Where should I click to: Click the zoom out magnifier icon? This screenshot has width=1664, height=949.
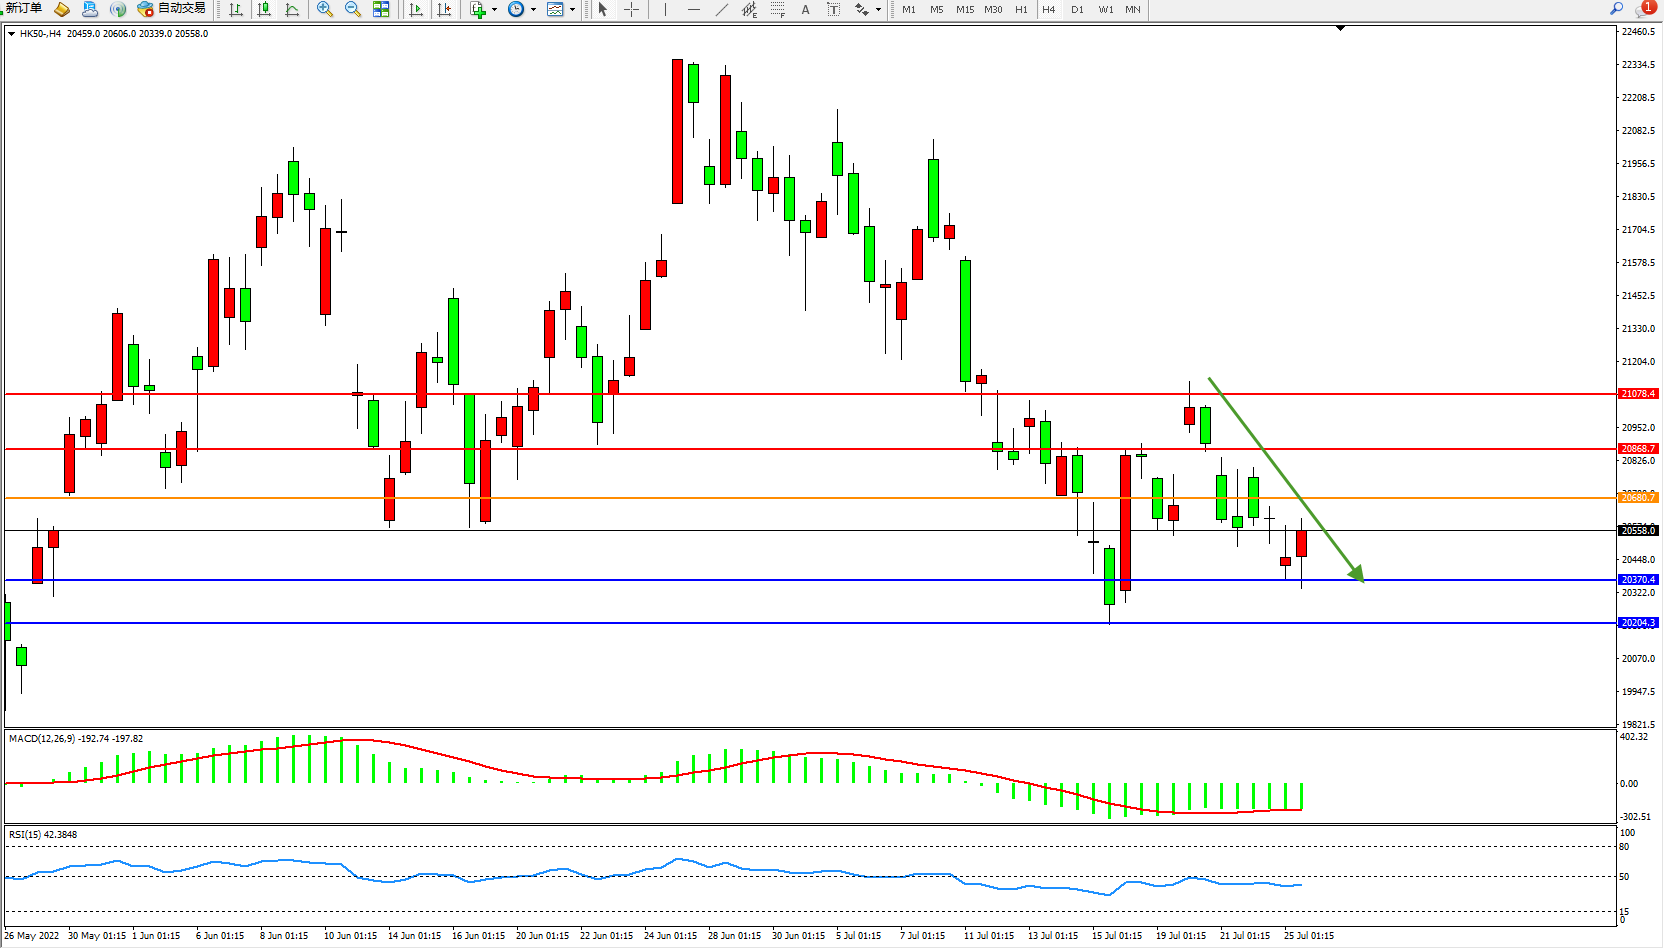353,9
